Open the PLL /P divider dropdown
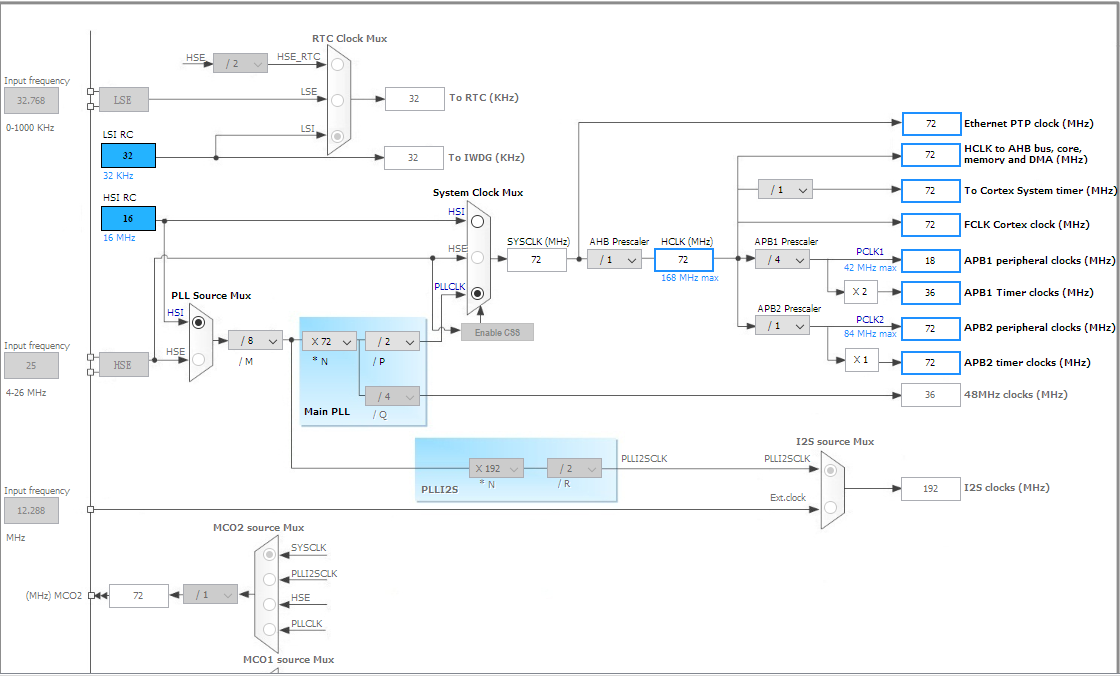This screenshot has height=676, width=1120. pos(392,342)
